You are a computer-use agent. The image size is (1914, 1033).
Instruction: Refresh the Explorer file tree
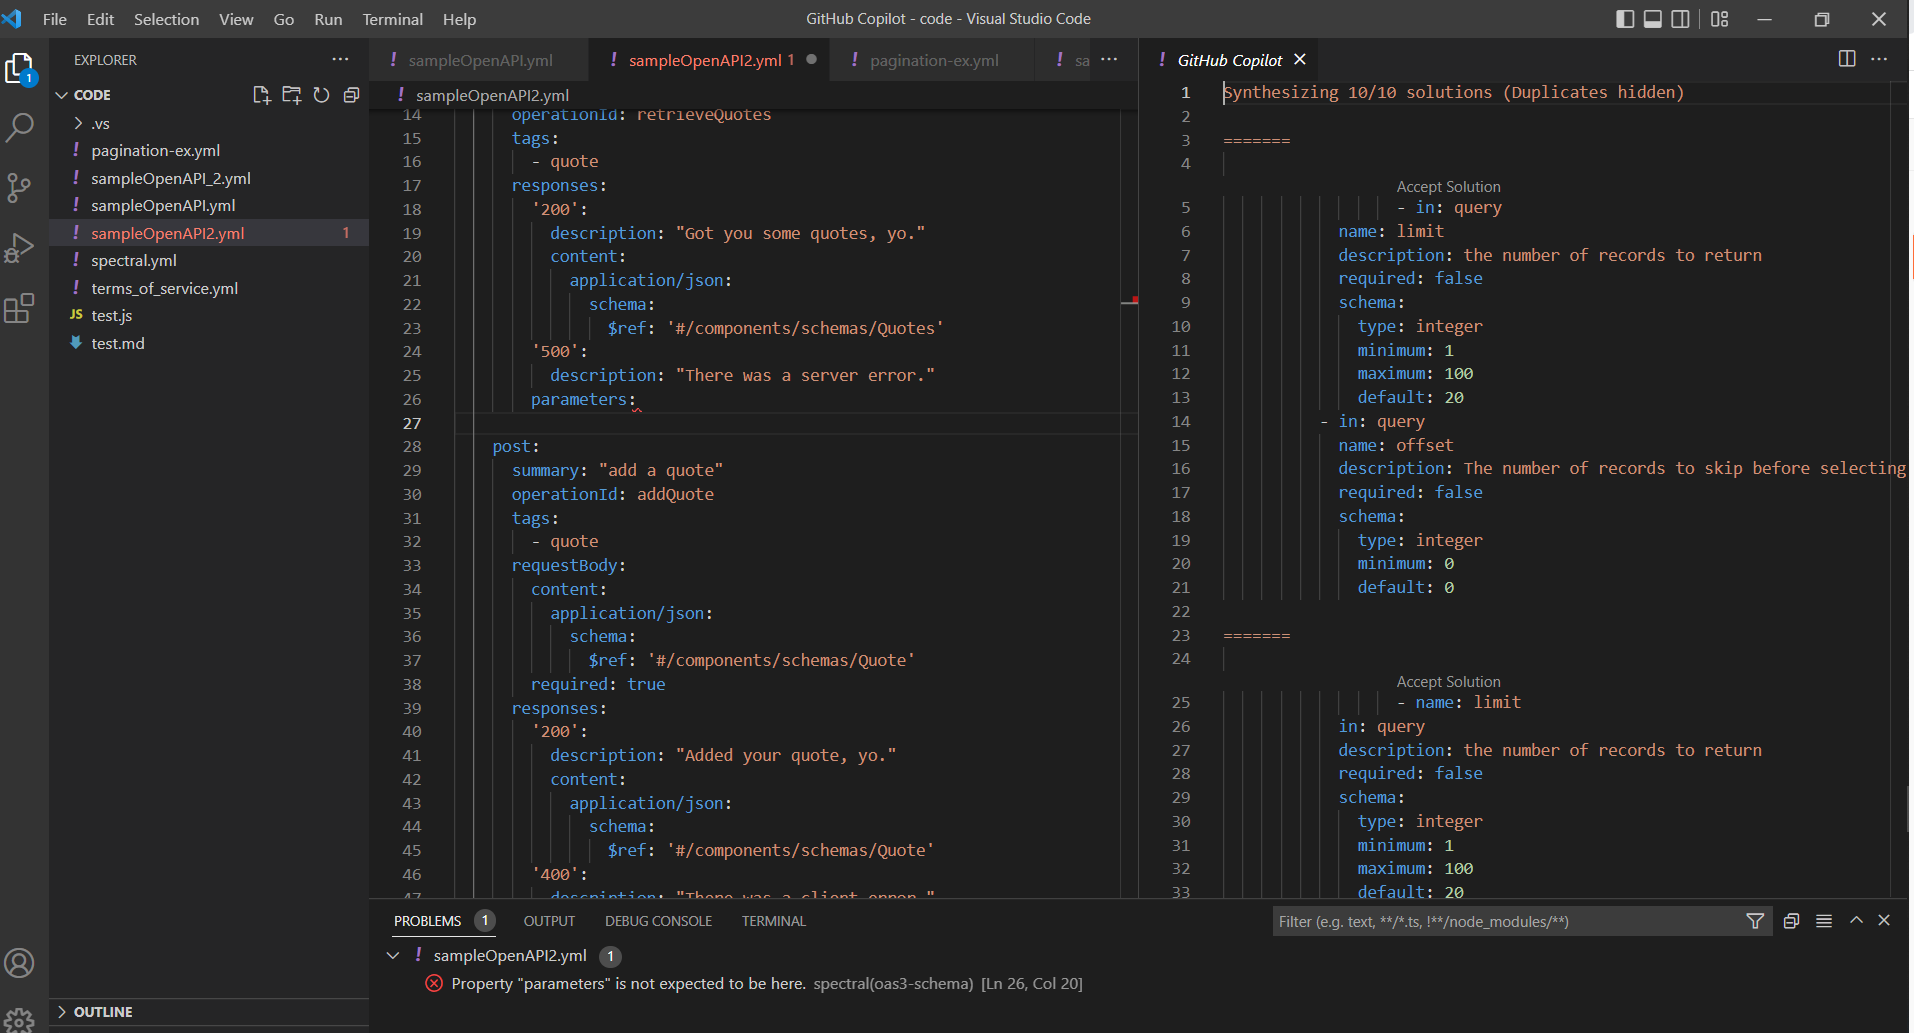click(321, 95)
